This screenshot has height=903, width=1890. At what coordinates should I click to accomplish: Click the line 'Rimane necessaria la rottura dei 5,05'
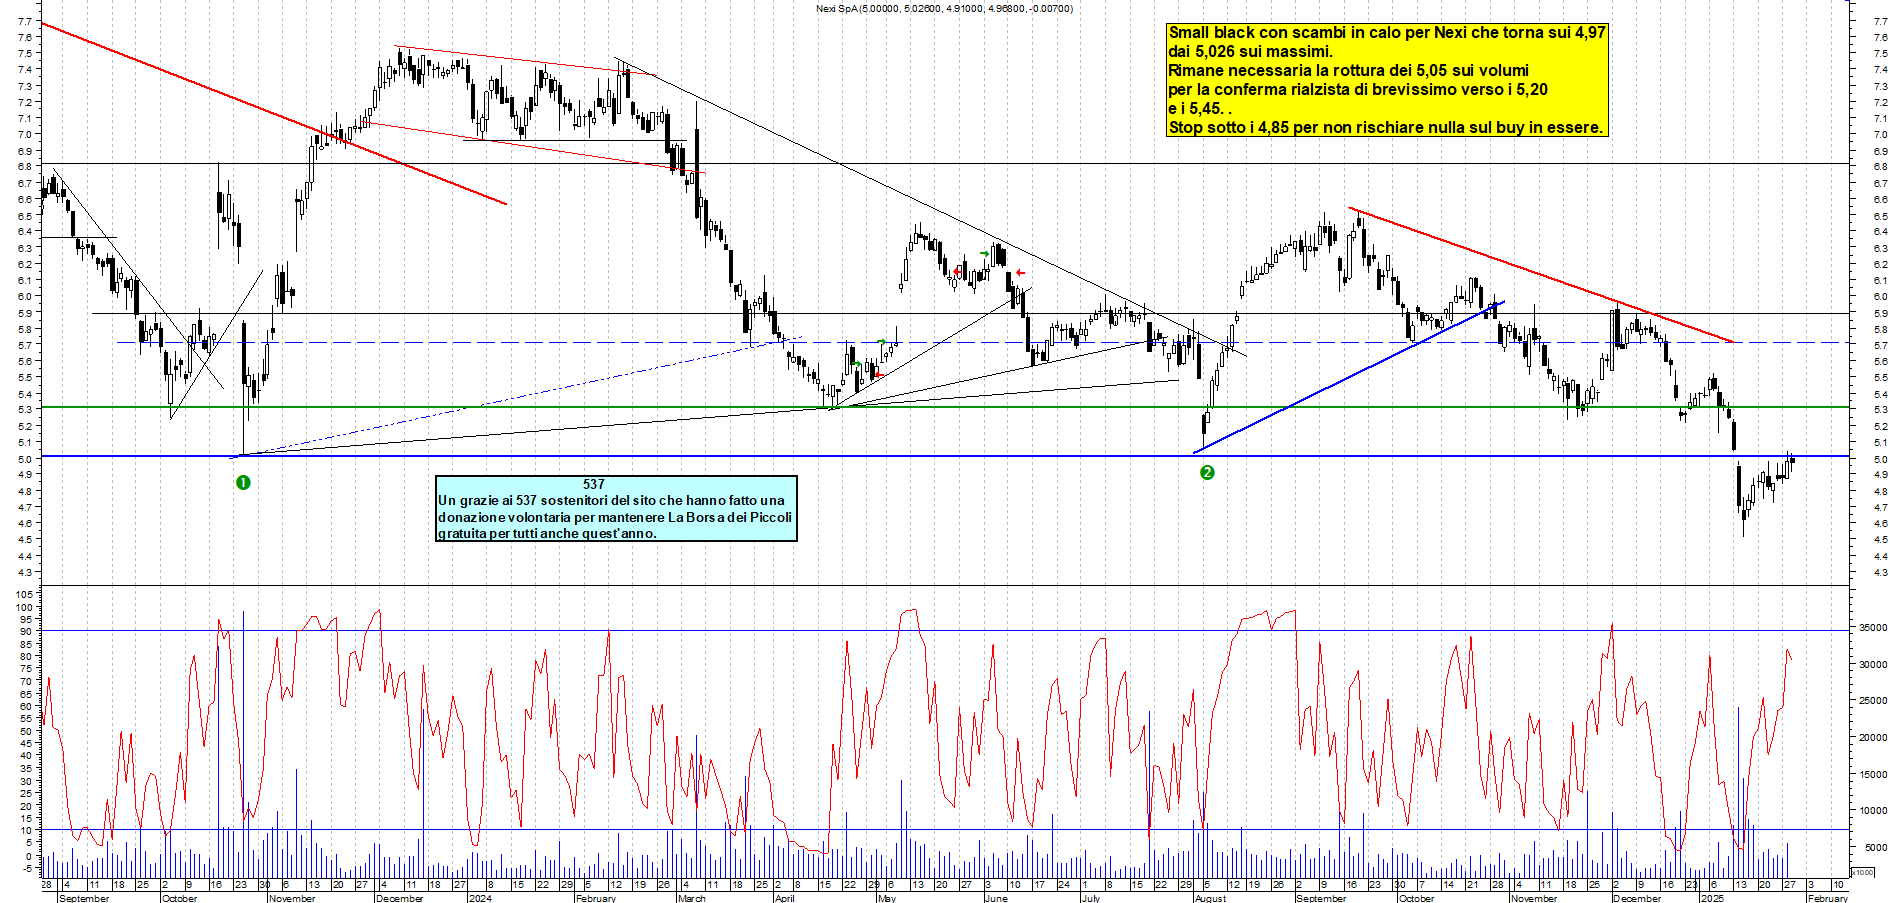1348,71
